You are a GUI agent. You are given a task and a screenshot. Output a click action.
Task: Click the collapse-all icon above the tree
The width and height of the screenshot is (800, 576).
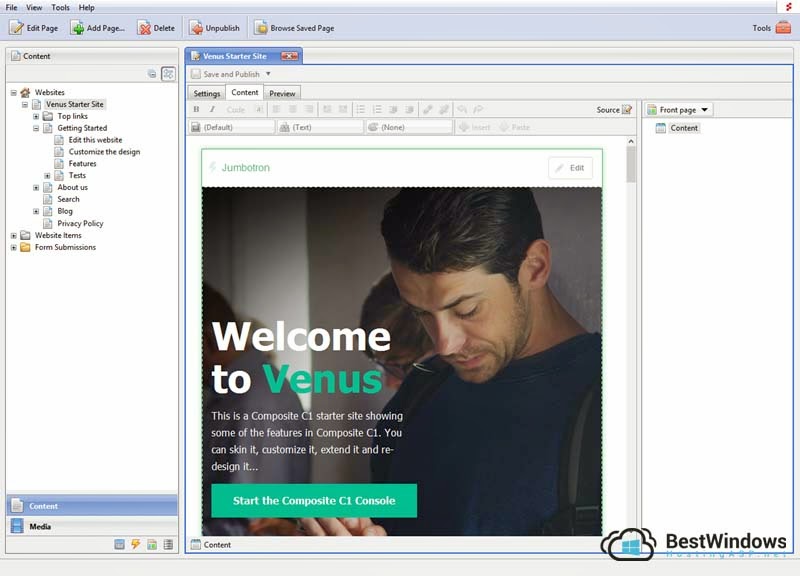click(x=152, y=74)
